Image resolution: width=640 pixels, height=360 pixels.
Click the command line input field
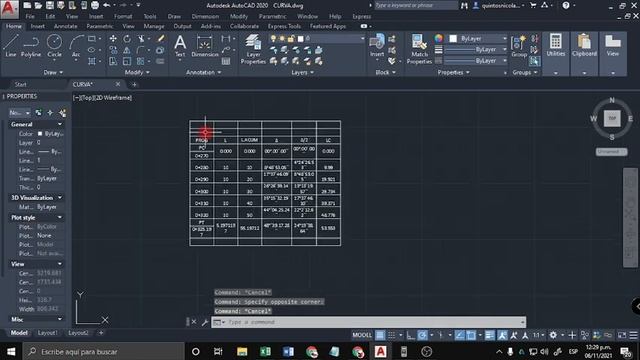369,322
